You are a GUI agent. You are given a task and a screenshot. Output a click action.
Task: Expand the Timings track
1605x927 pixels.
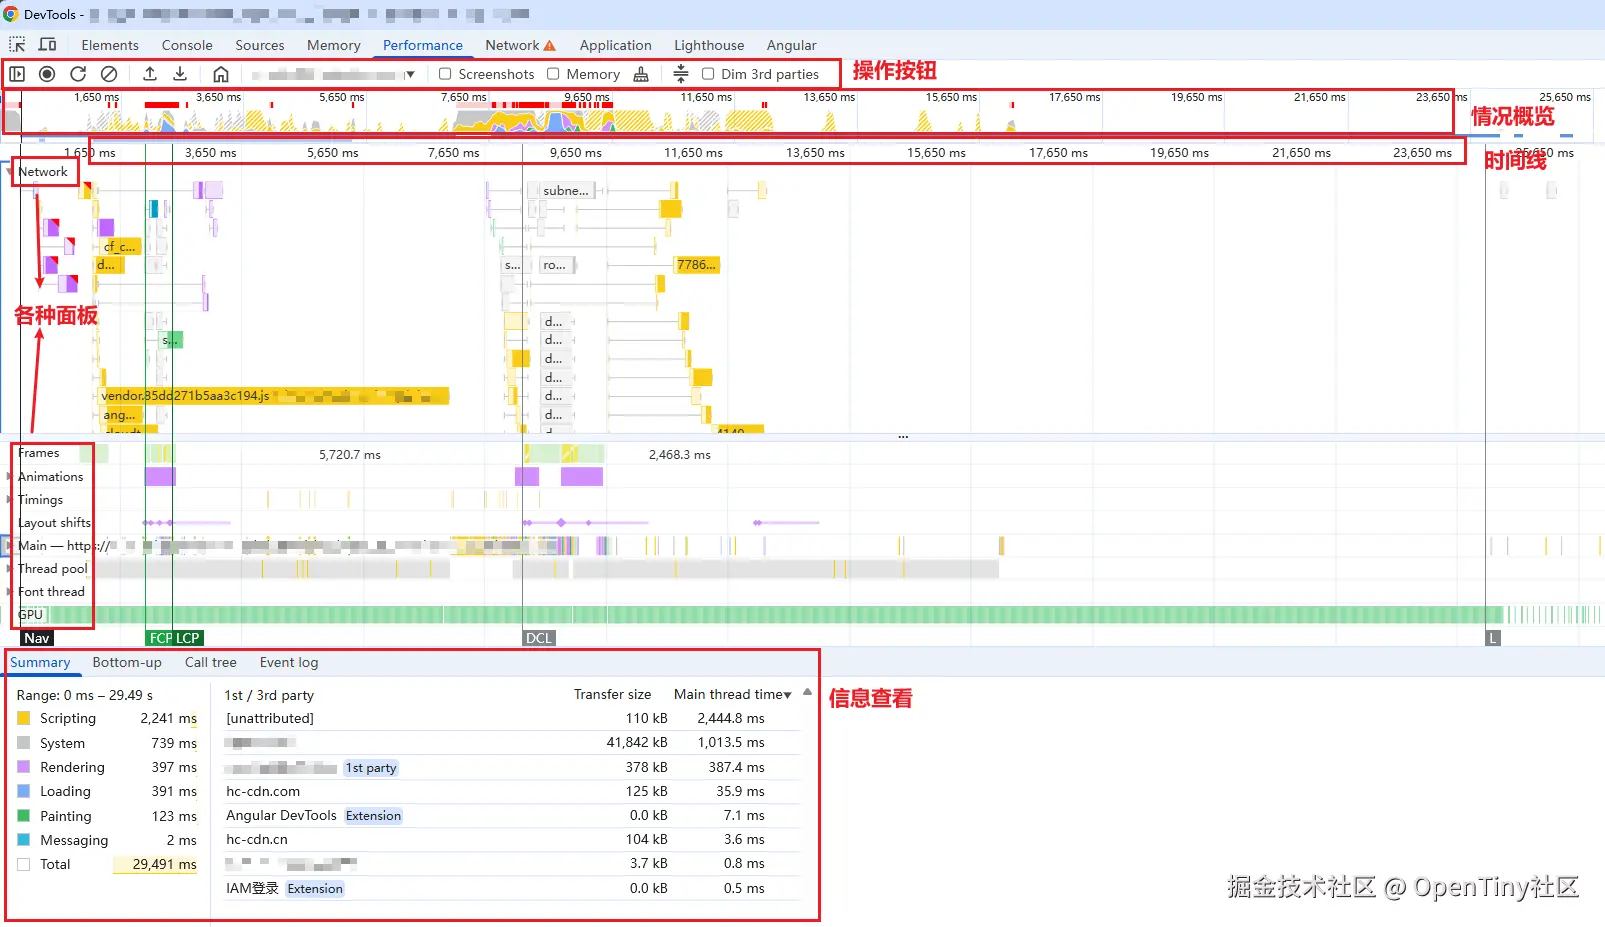click(10, 500)
